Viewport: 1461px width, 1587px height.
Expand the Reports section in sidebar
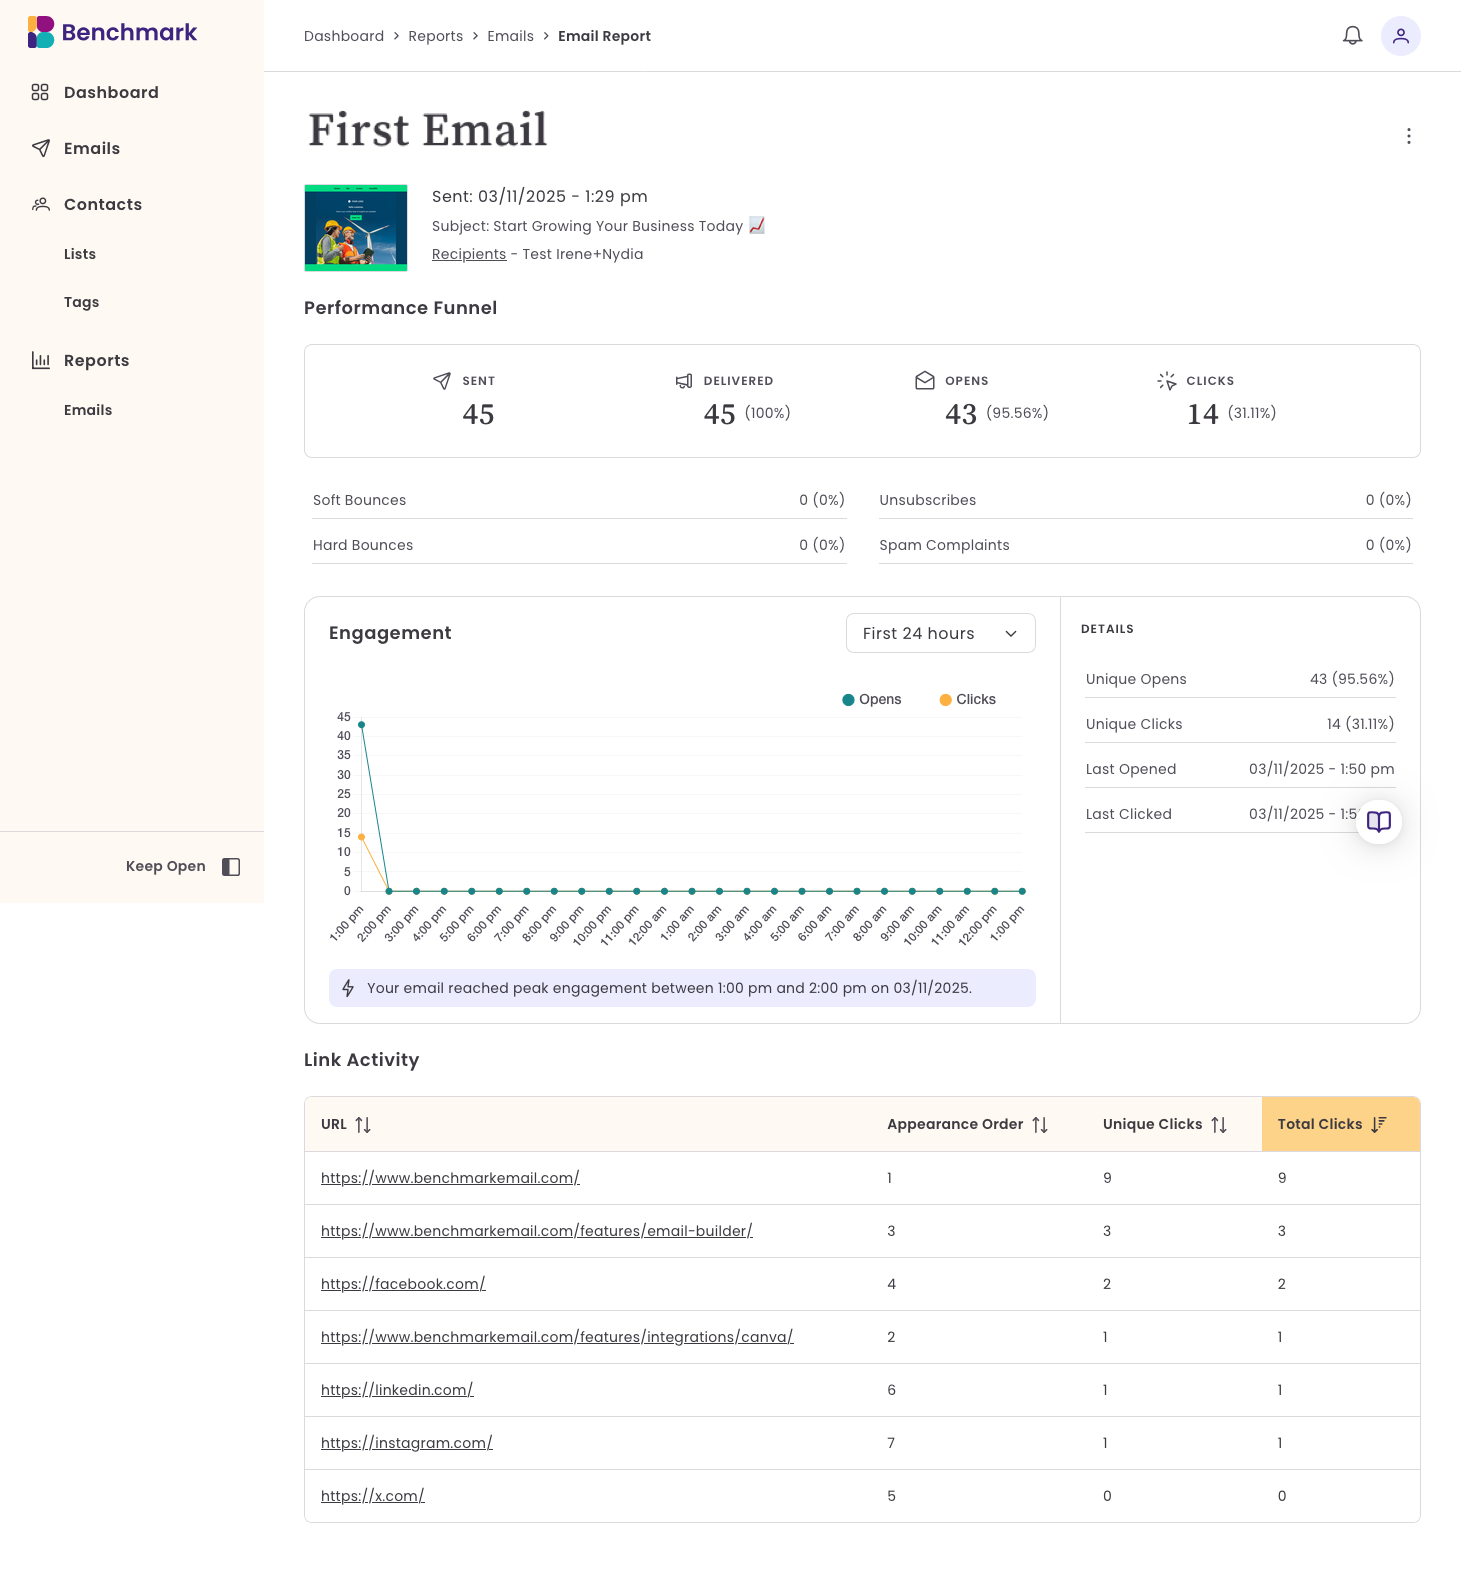pyautogui.click(x=96, y=360)
